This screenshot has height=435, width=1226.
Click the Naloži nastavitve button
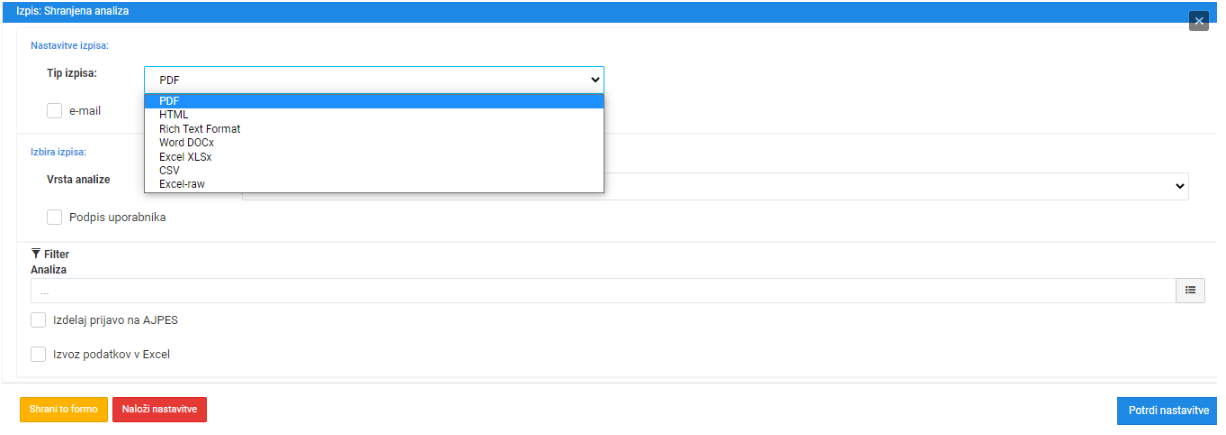click(x=160, y=410)
